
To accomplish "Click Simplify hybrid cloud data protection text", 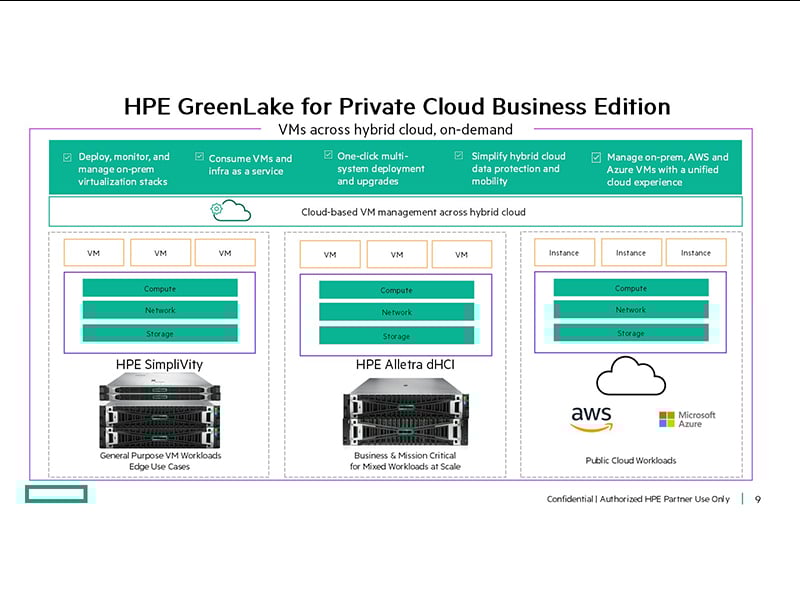I will (518, 168).
